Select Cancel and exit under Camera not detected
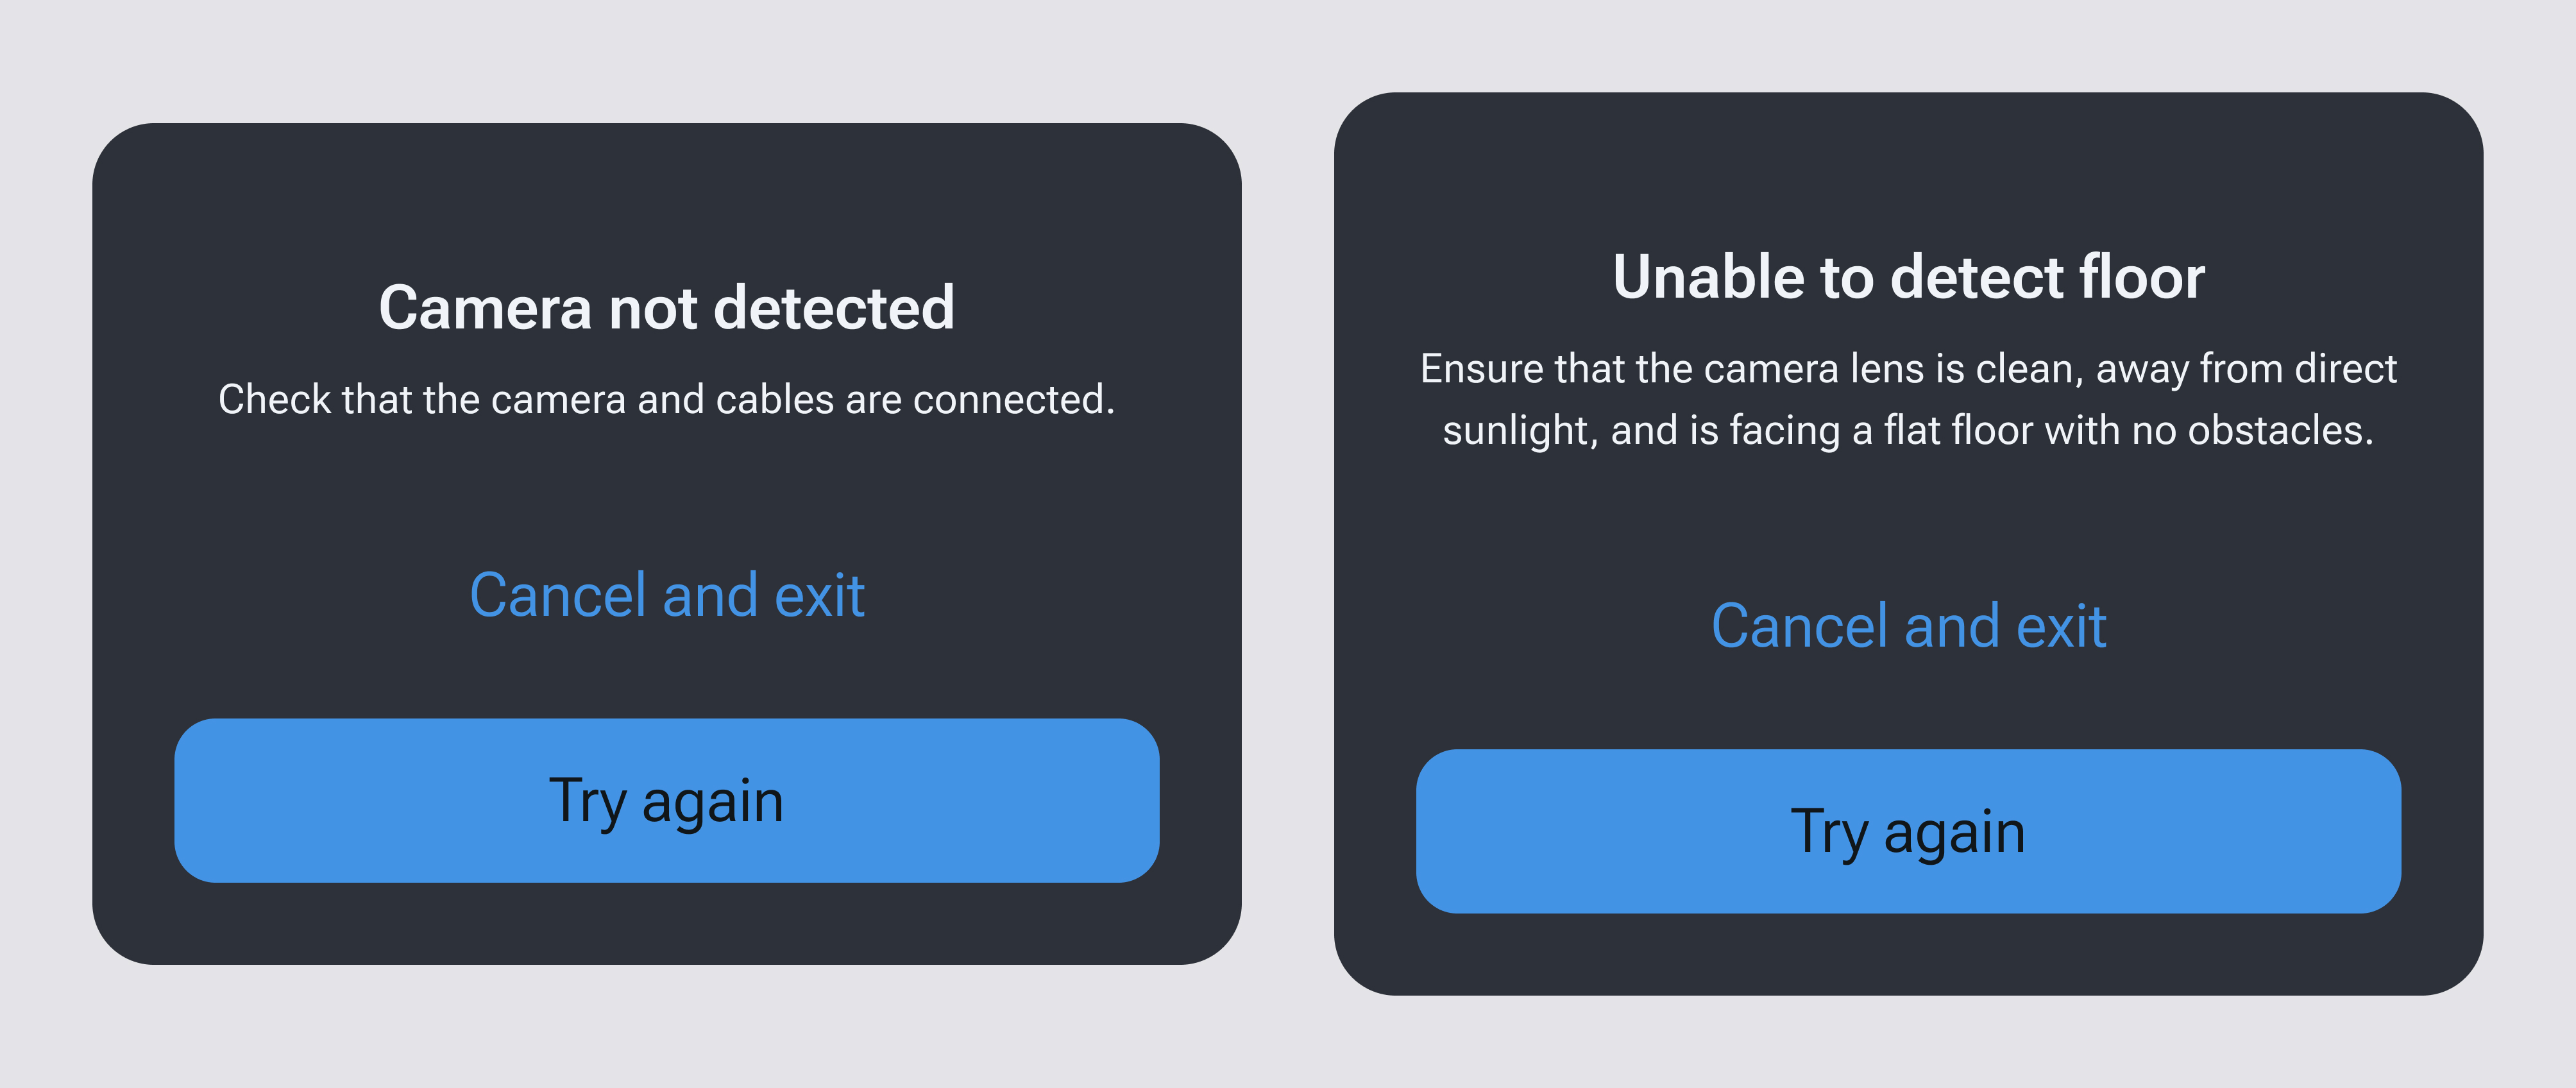Image resolution: width=2576 pixels, height=1088 pixels. (666, 596)
